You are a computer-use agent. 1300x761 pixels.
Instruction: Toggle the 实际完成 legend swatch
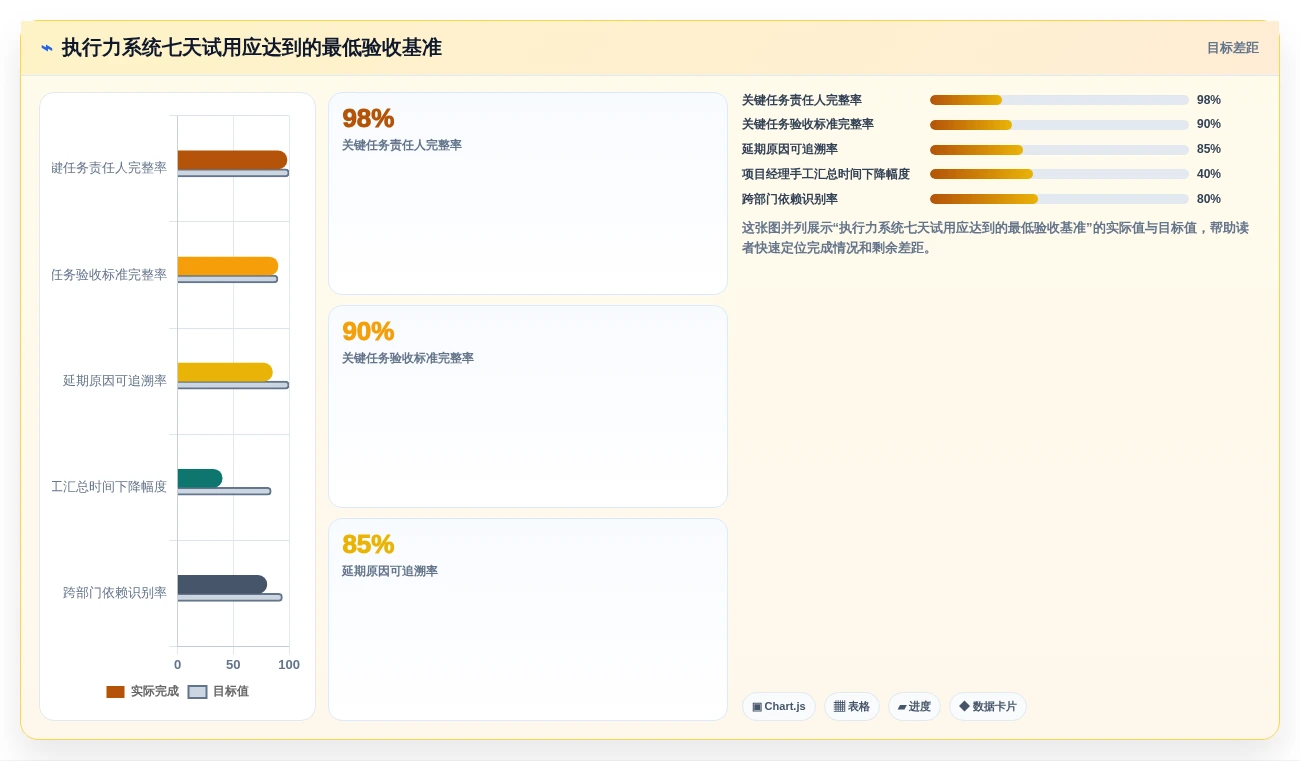coord(116,691)
